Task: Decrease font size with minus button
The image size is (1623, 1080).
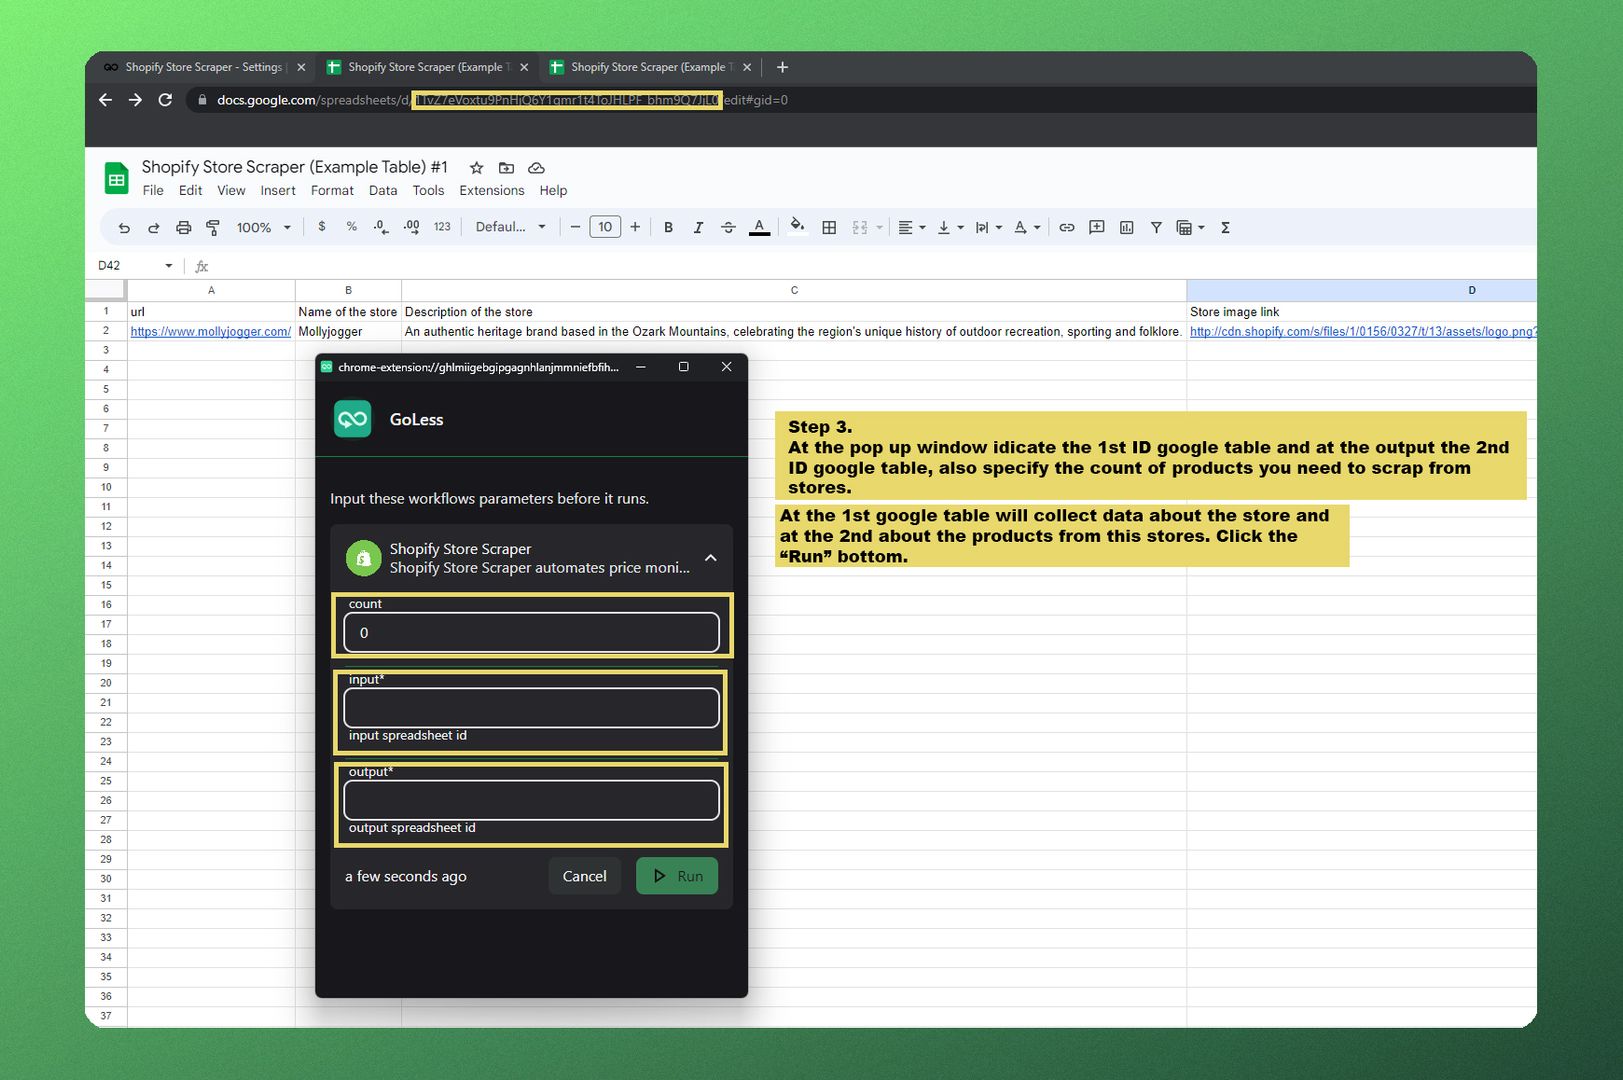Action: coord(575,227)
